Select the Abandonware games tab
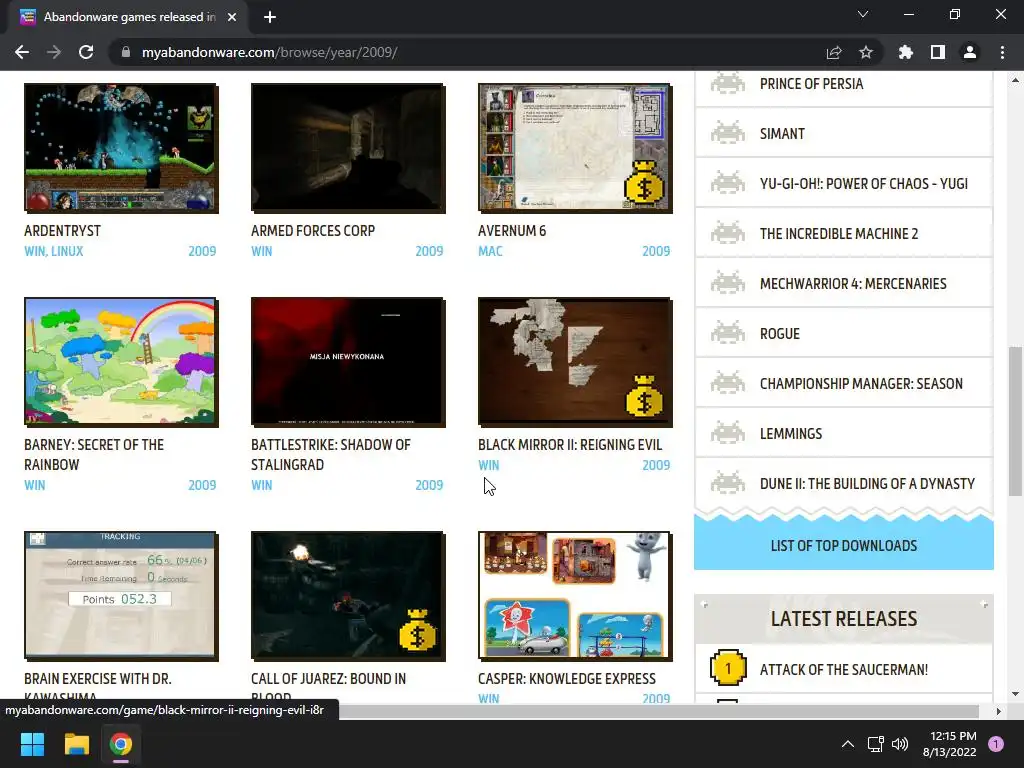 click(x=127, y=17)
